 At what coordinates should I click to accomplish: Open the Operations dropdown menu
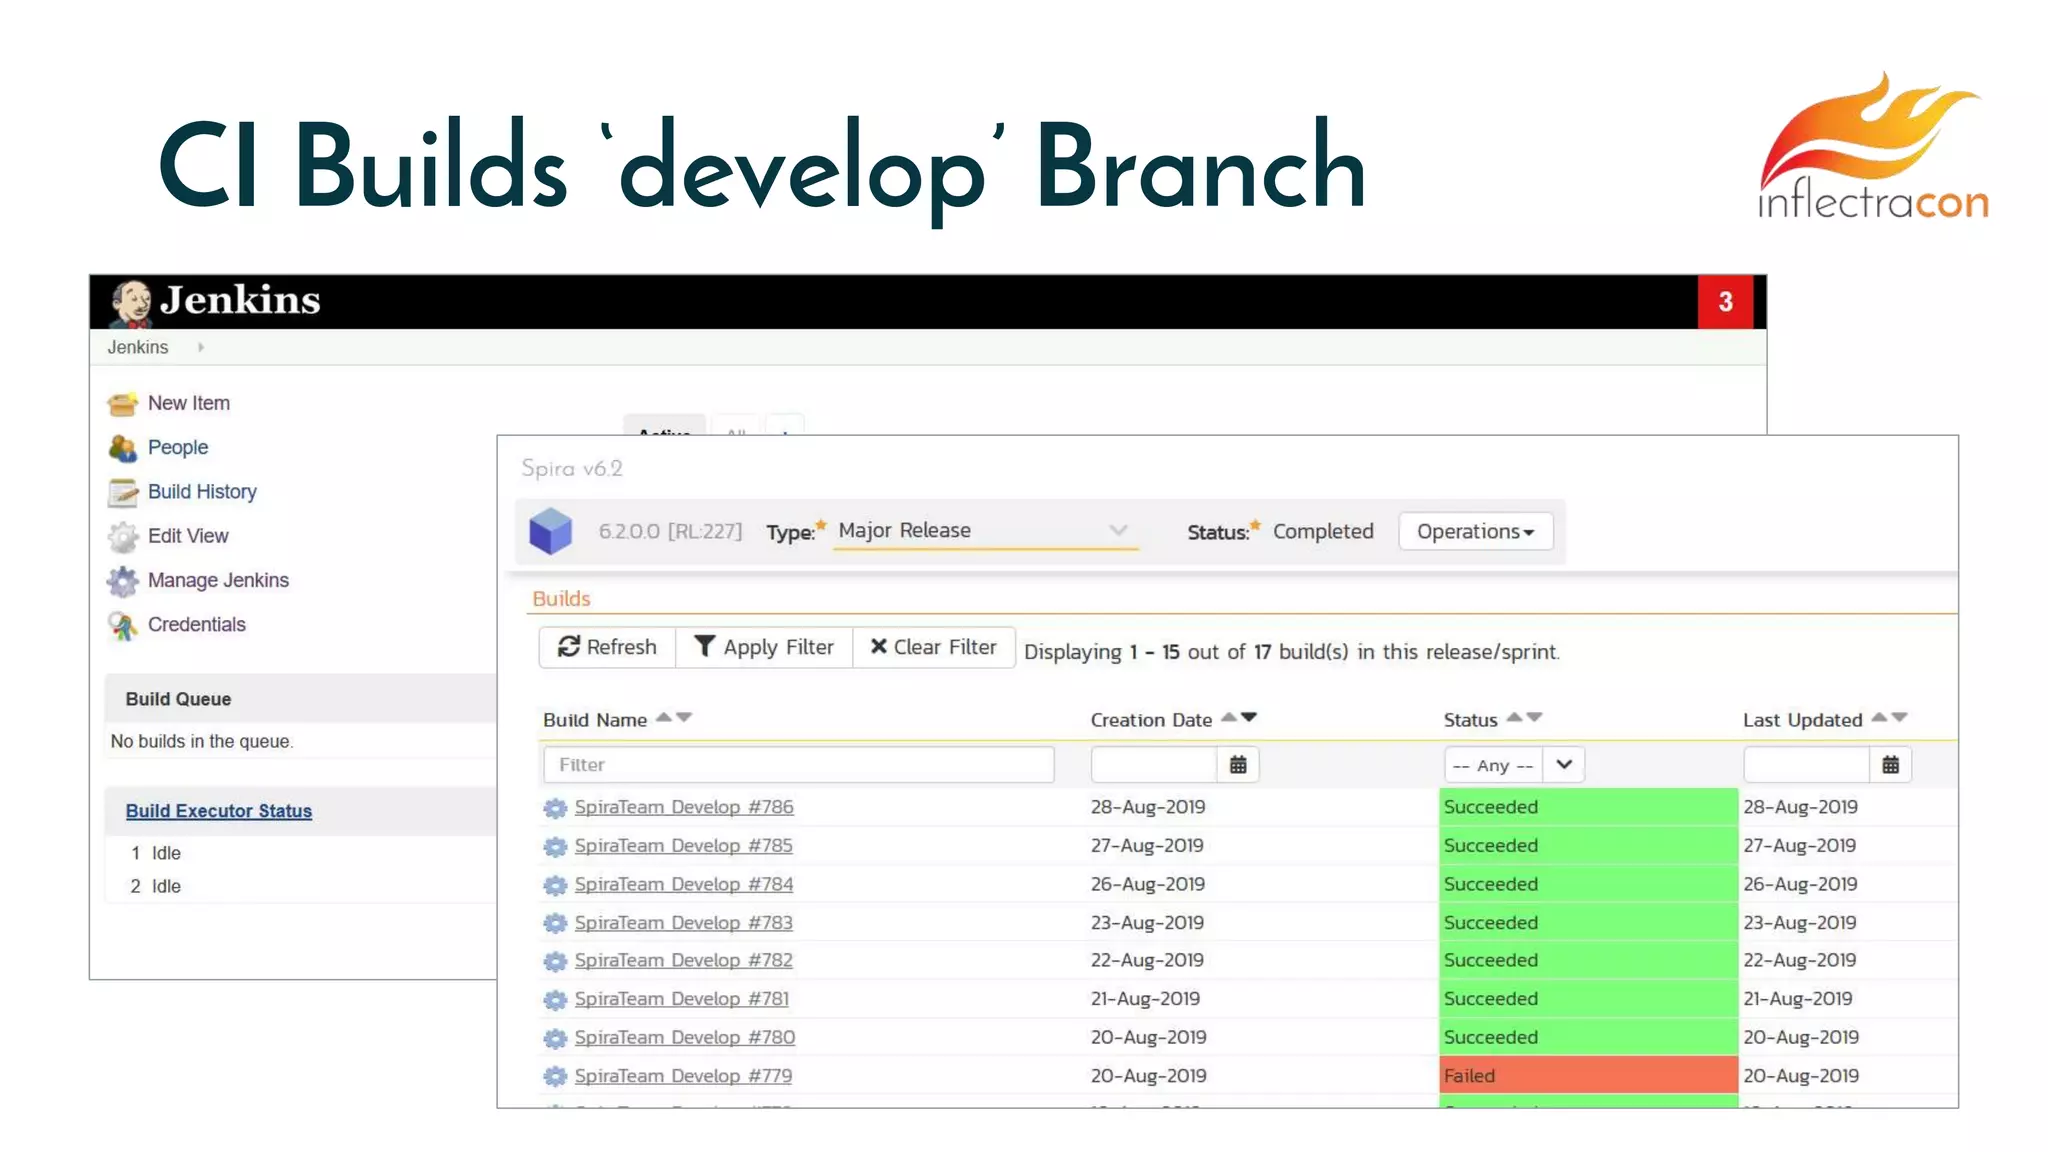click(x=1475, y=531)
